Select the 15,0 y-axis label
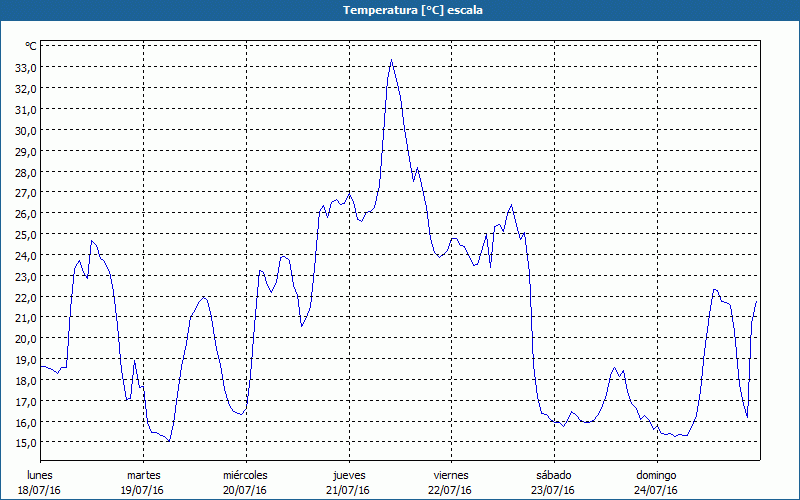This screenshot has width=800, height=500. pos(25,442)
